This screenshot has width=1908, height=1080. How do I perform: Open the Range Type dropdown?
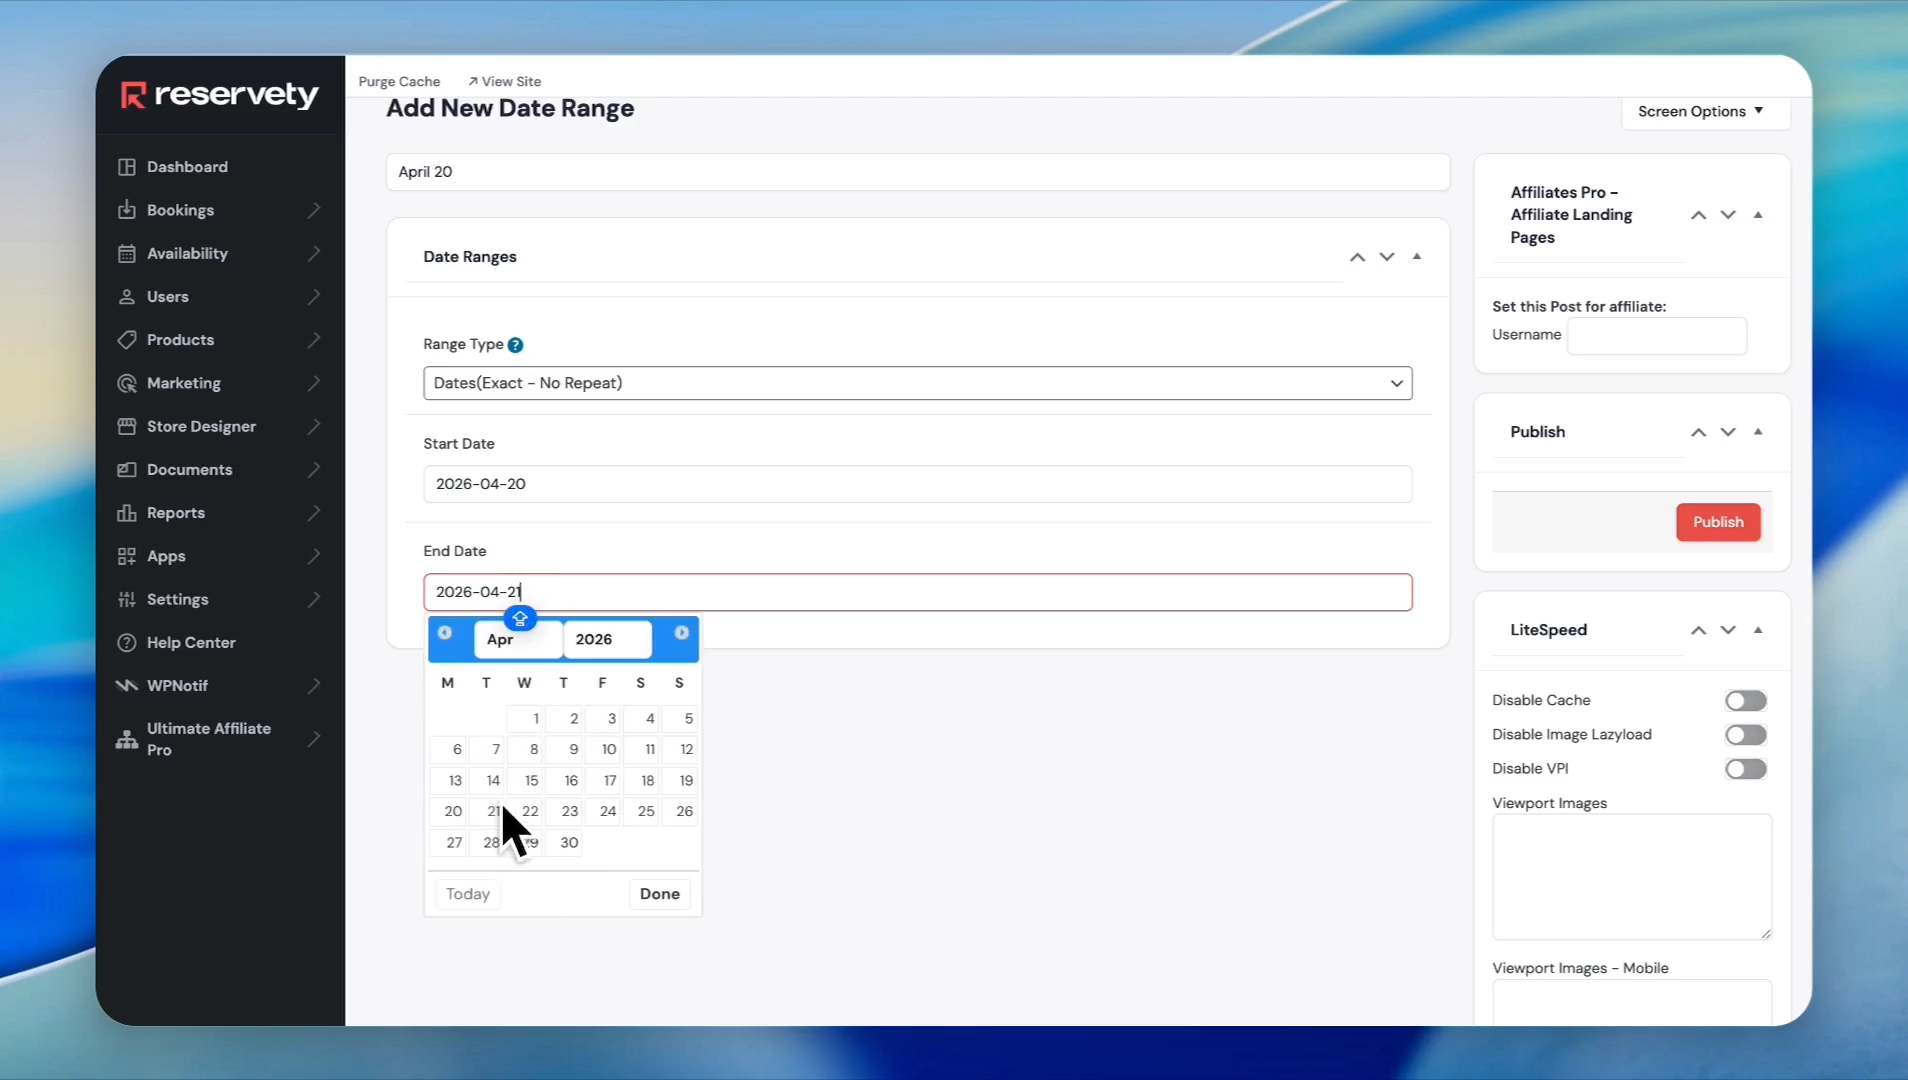[x=917, y=383]
